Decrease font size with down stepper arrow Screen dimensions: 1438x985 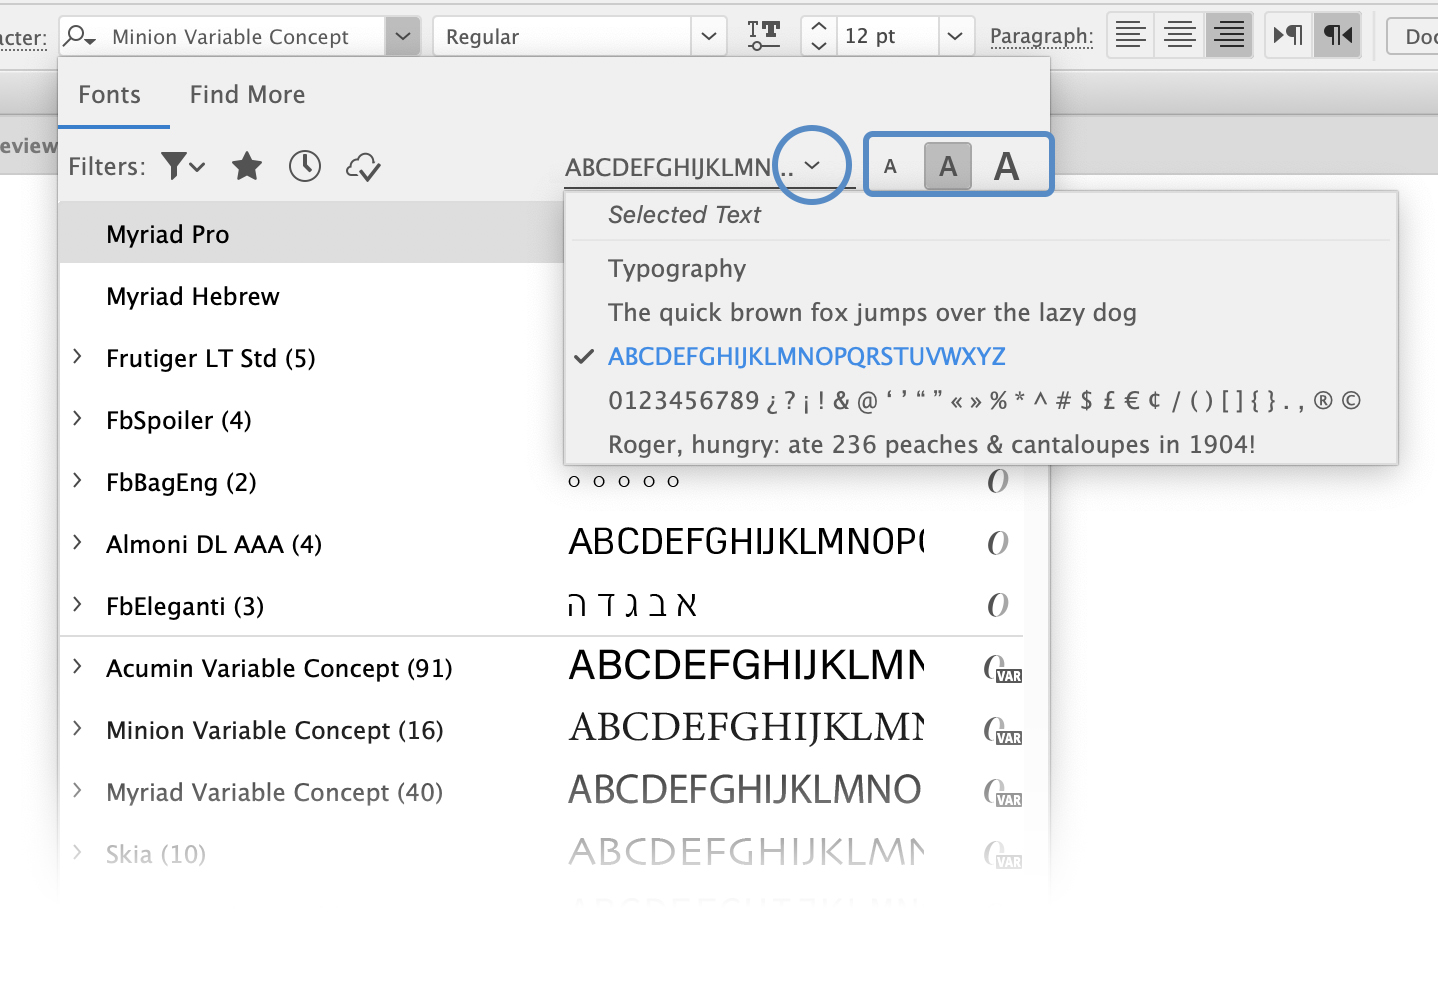[819, 46]
